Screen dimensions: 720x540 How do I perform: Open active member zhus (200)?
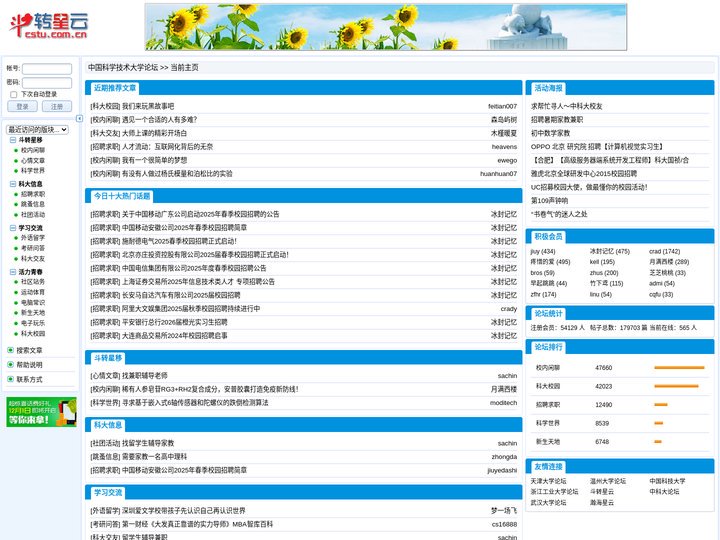[x=604, y=273]
